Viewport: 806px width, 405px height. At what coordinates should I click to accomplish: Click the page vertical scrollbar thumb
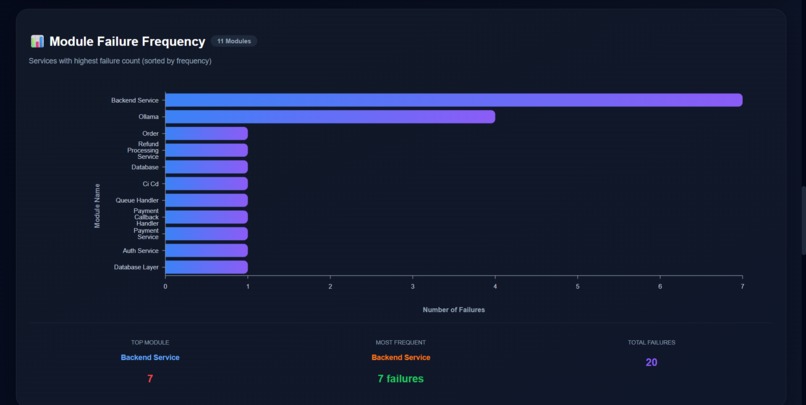(803, 220)
